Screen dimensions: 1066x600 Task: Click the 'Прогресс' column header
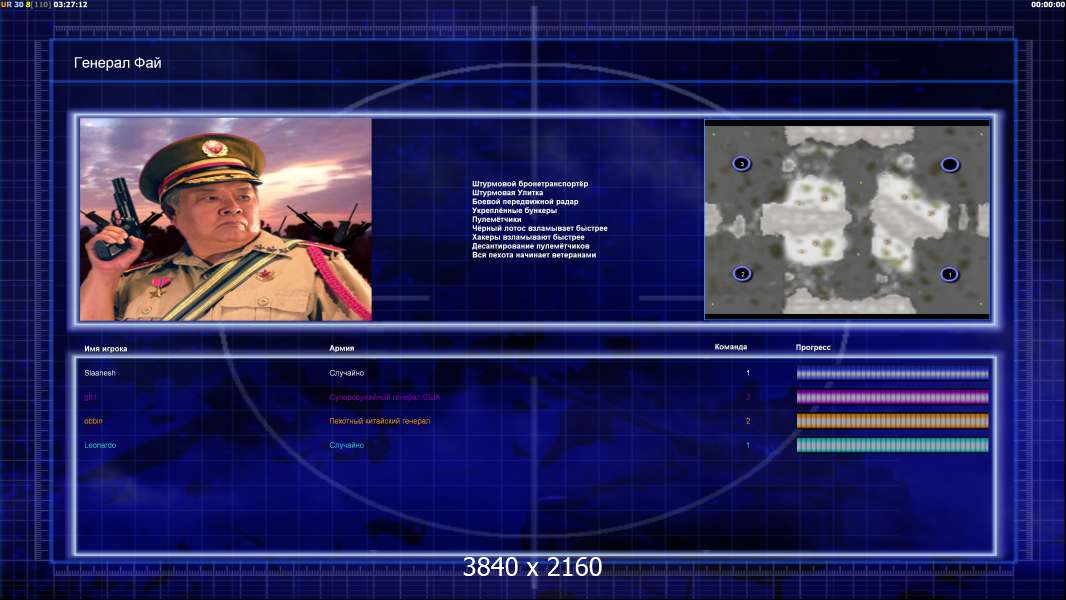tap(813, 347)
